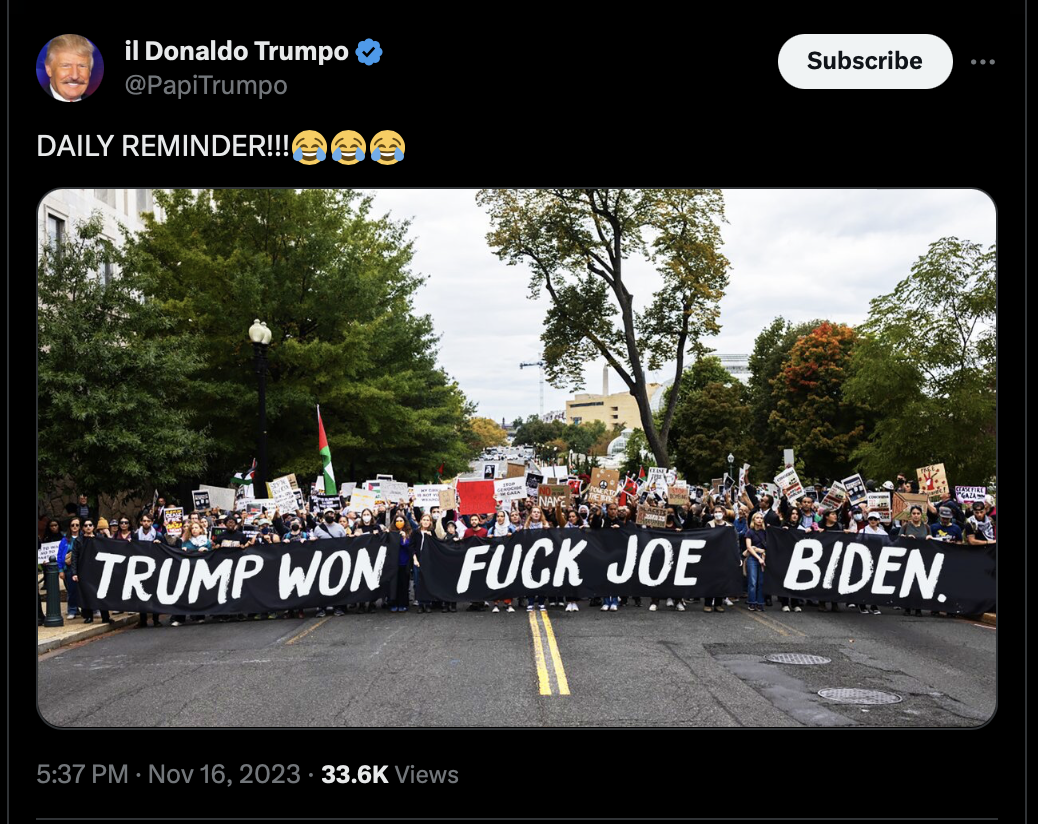Open the 5:37 PM timestamp link
This screenshot has height=824, width=1038.
[82, 774]
